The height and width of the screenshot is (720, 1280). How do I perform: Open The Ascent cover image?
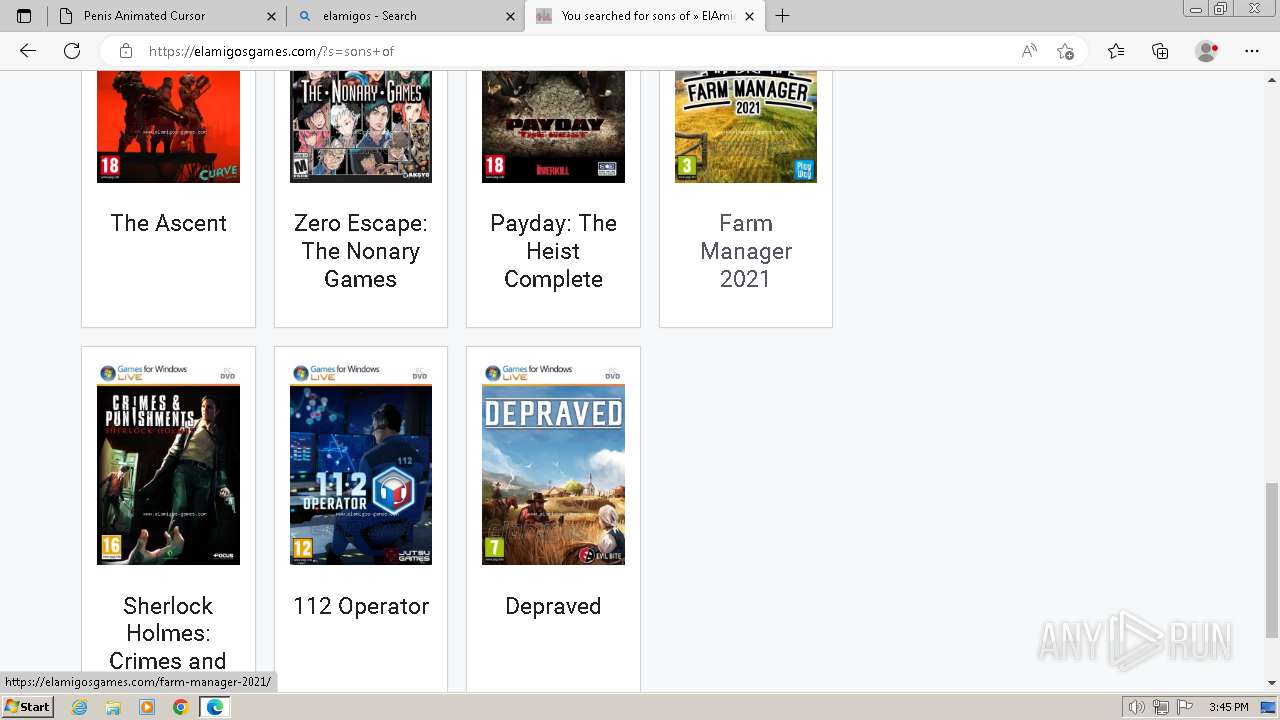pyautogui.click(x=168, y=127)
